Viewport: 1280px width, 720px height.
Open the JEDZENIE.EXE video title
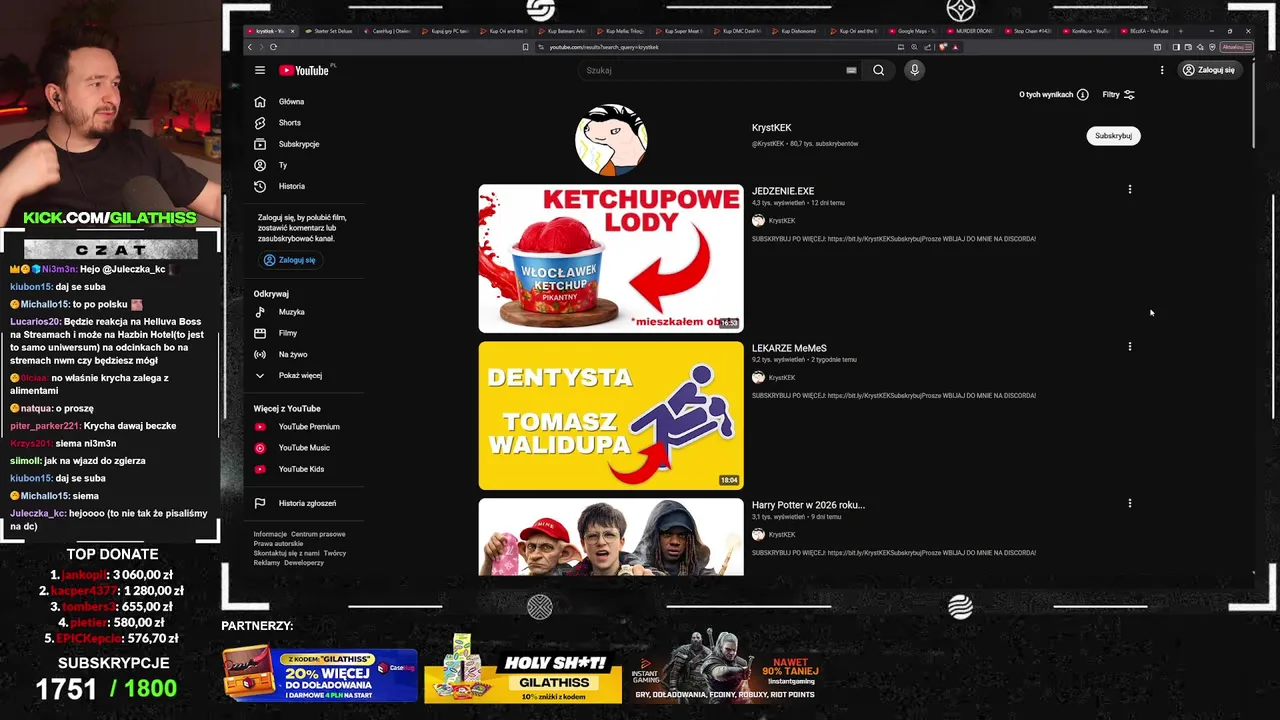(783, 191)
